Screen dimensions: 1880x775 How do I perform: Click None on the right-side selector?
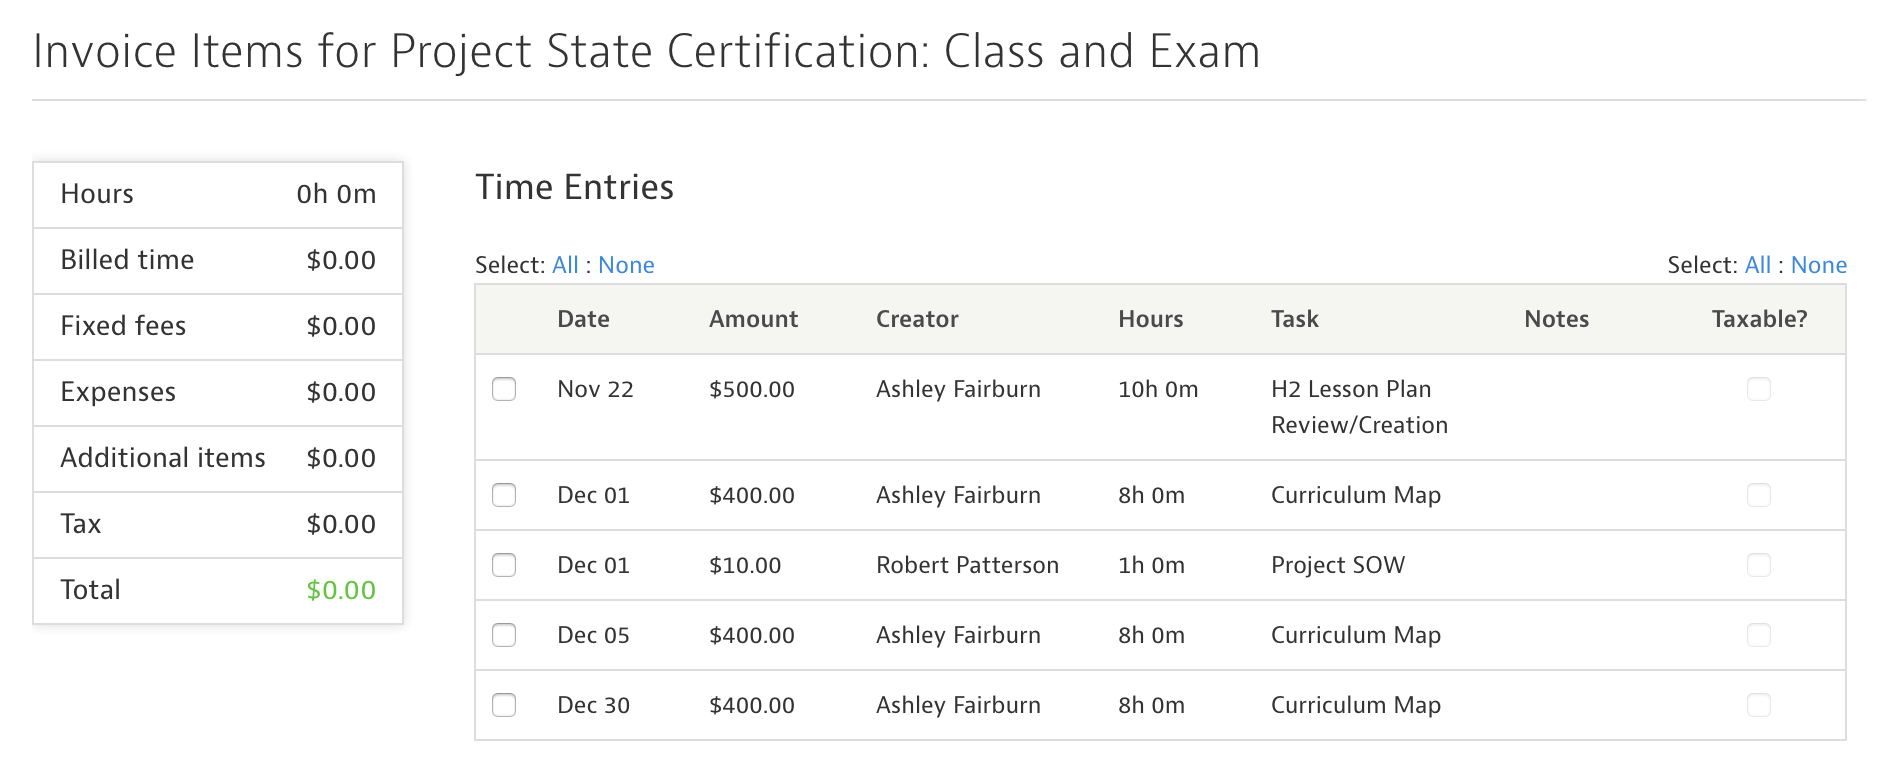[x=1819, y=264]
